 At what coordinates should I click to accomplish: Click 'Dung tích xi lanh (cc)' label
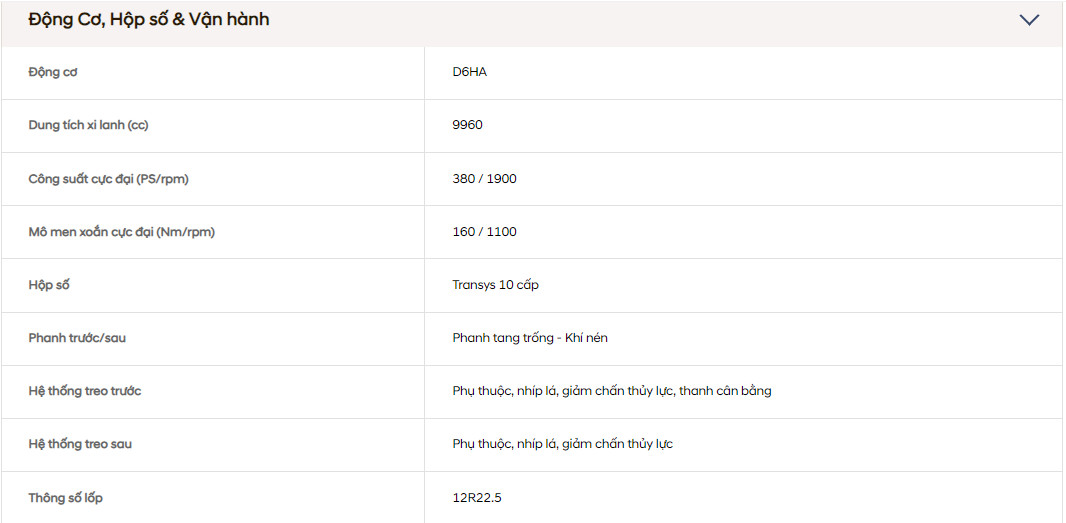88,125
